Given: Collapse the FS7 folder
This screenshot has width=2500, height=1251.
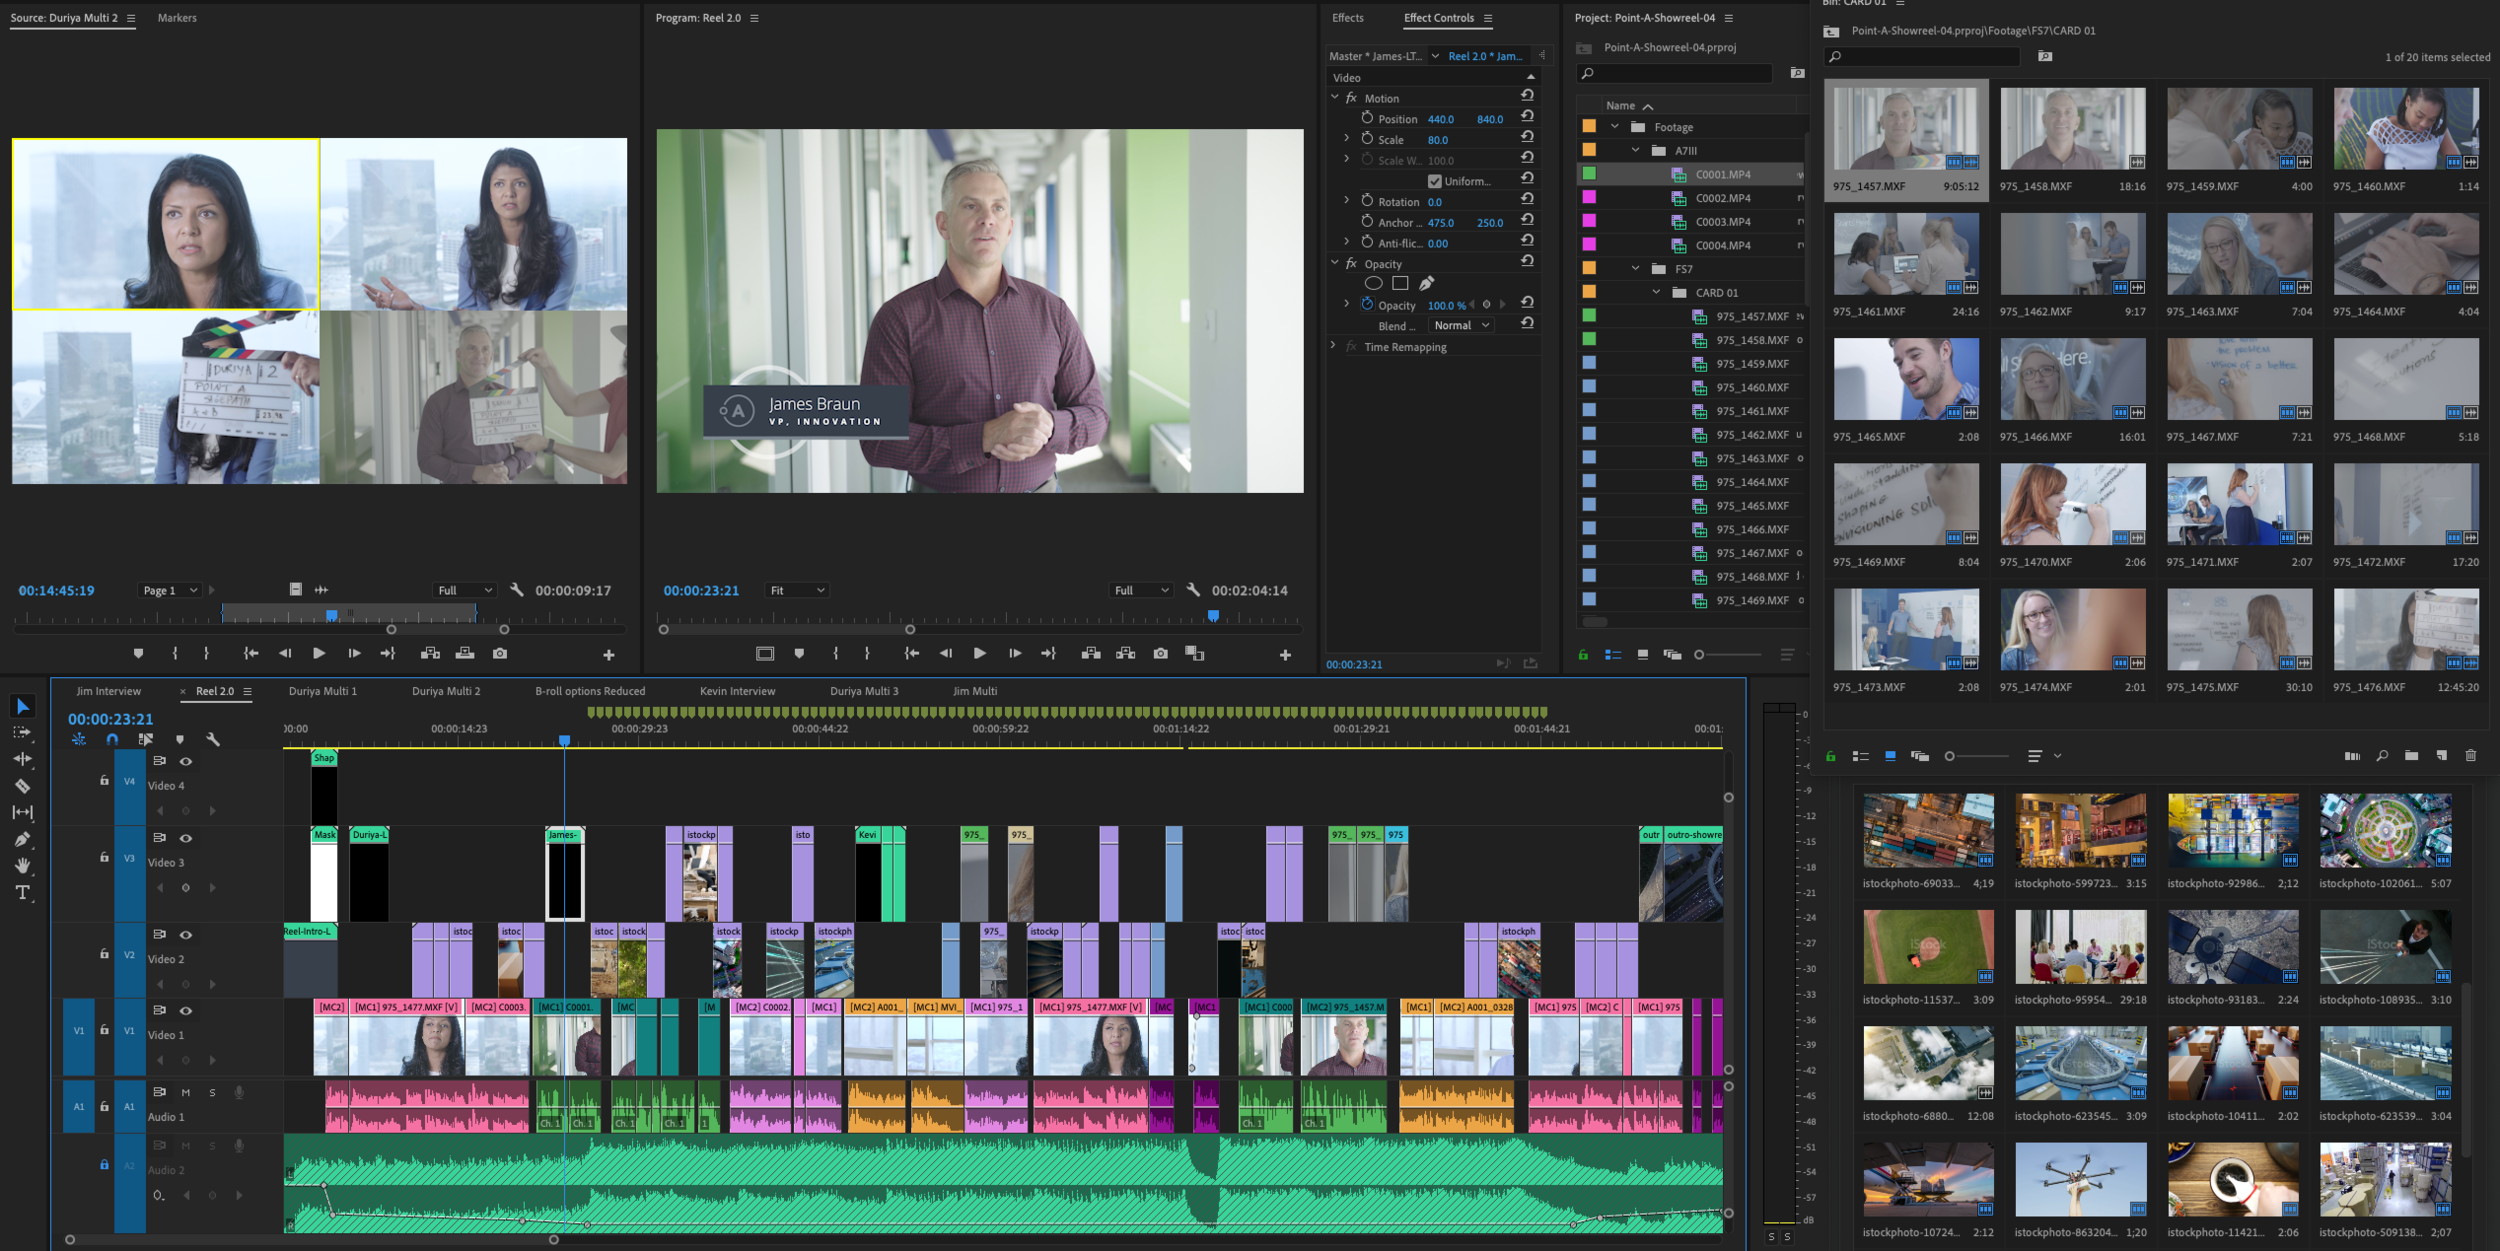Looking at the screenshot, I should pyautogui.click(x=1635, y=269).
